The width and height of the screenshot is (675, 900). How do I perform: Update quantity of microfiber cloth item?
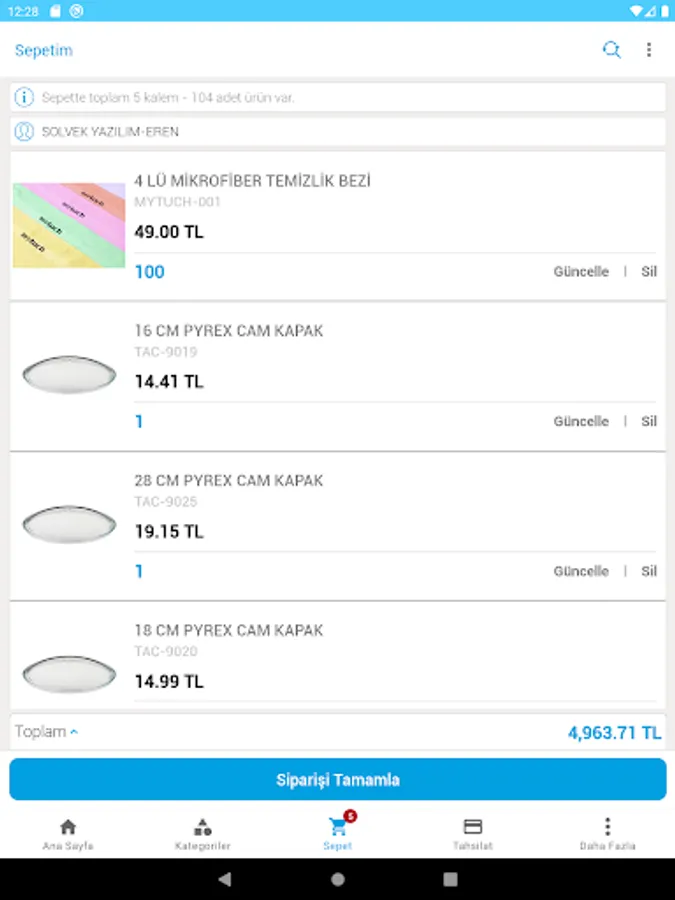point(581,272)
